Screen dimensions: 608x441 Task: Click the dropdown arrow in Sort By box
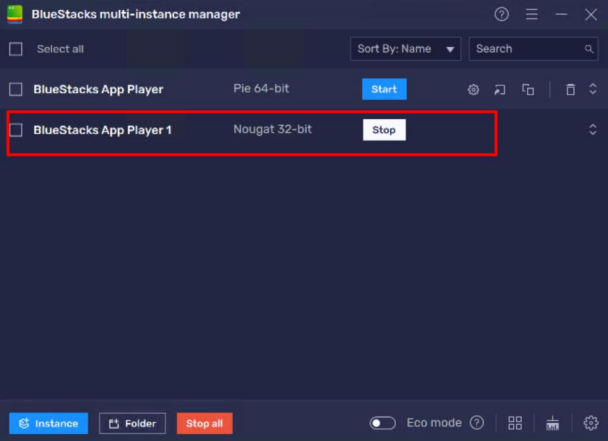coord(450,50)
